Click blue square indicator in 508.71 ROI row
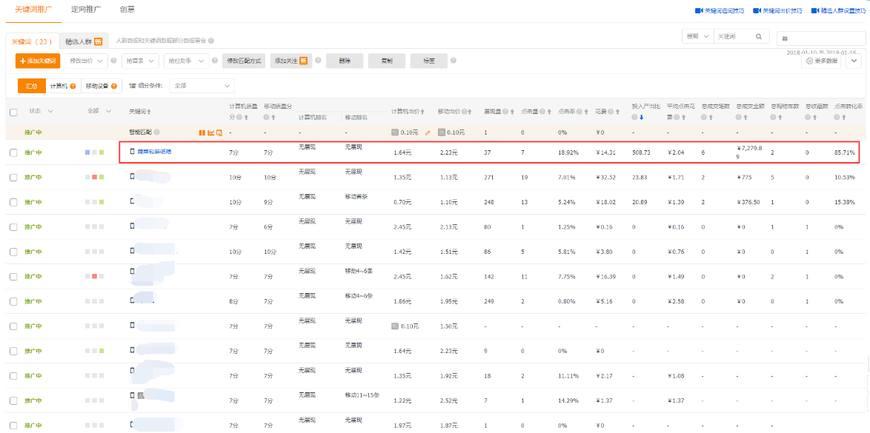Image resolution: width=870 pixels, height=433 pixels. [87, 152]
